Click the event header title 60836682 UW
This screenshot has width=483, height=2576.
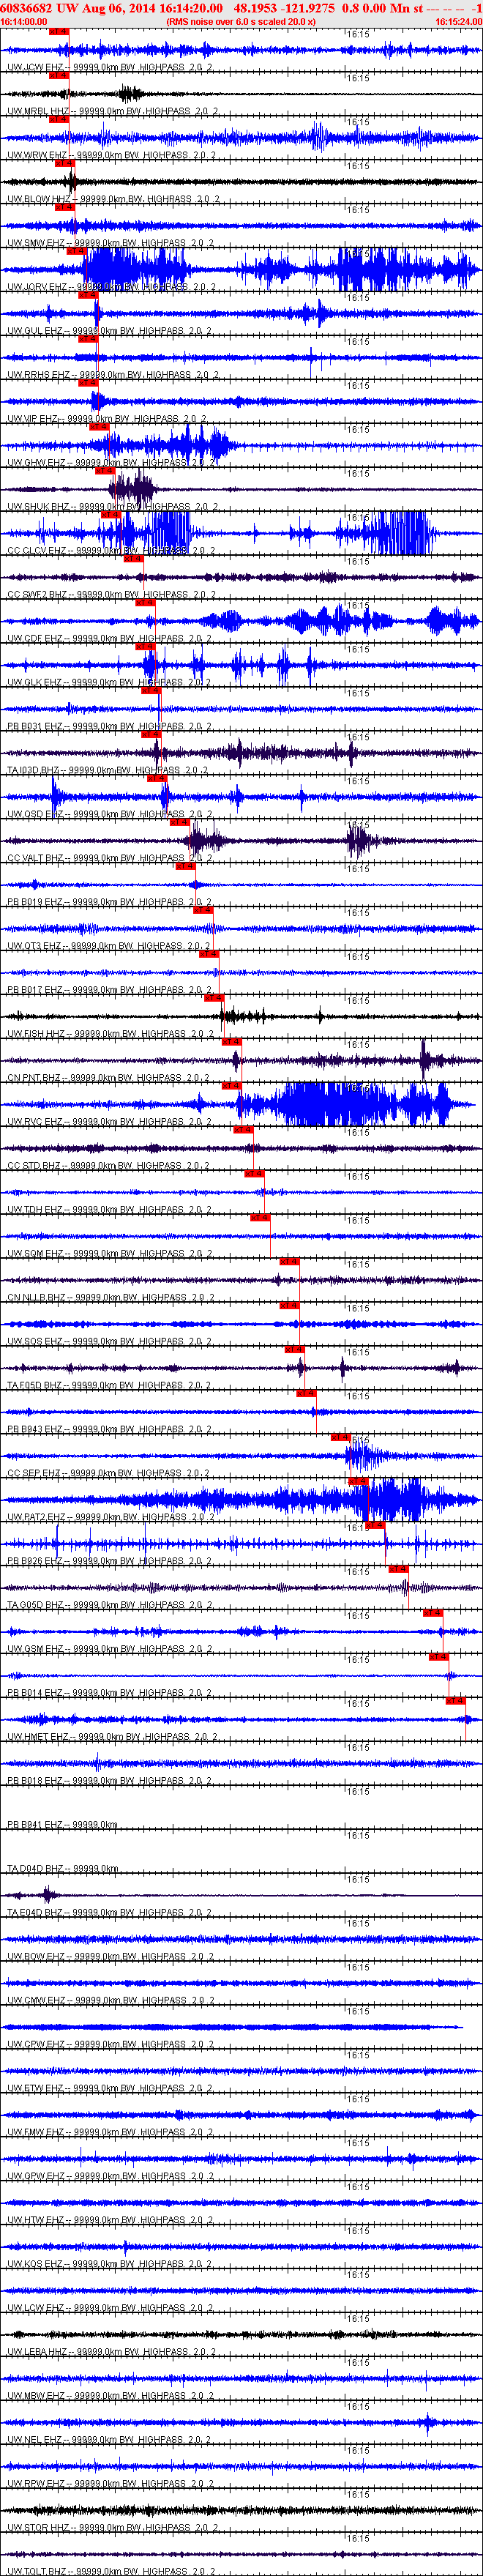click(40, 7)
